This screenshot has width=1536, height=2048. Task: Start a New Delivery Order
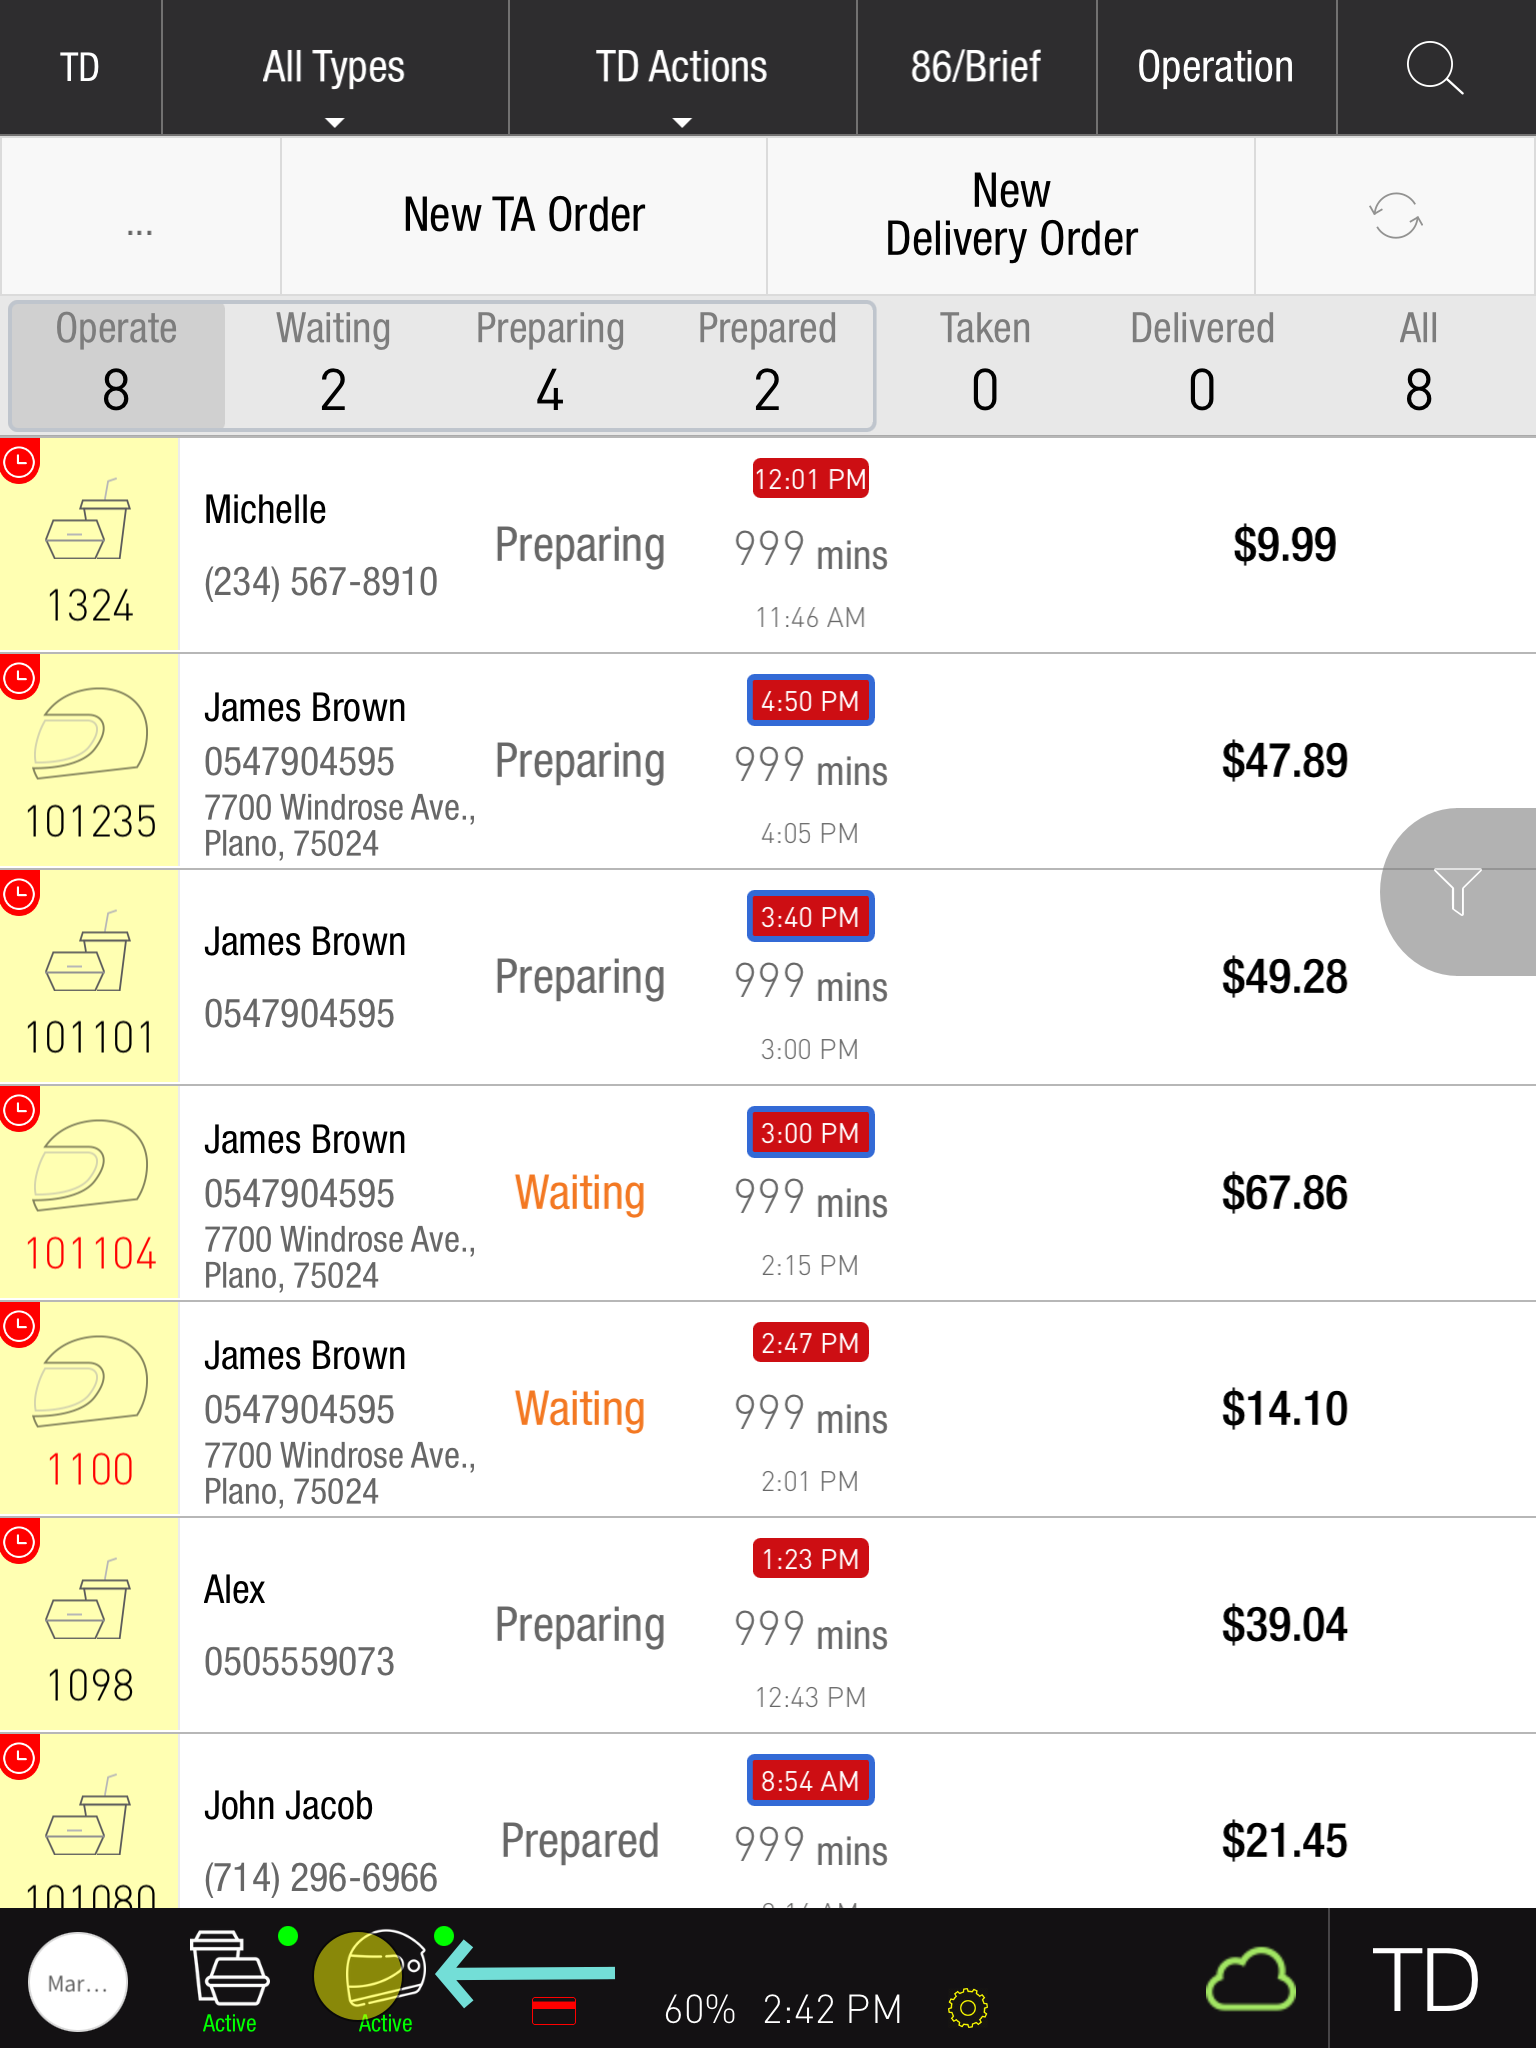click(1011, 216)
